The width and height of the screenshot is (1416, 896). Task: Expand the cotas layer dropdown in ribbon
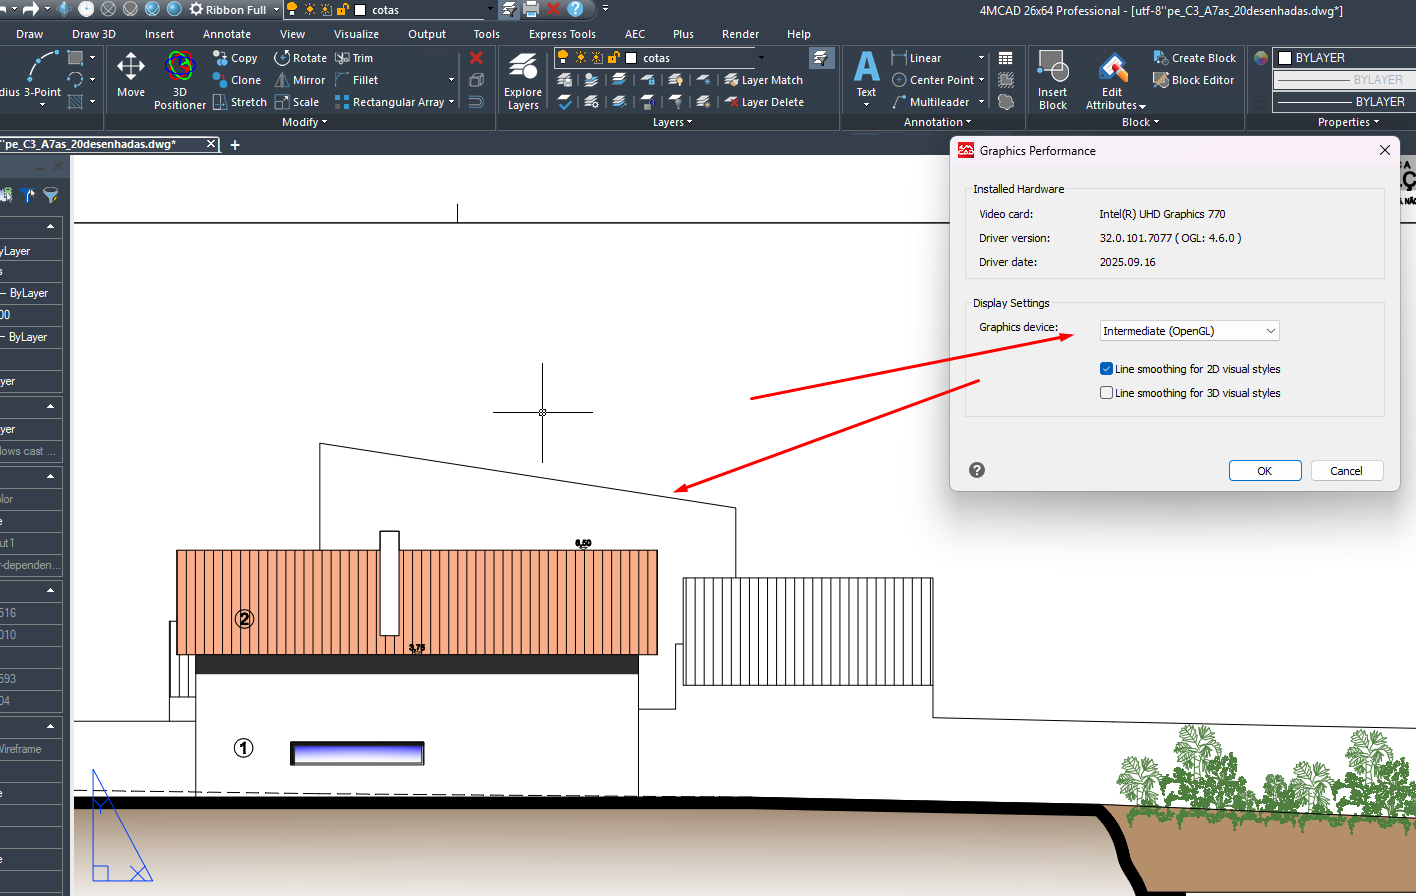point(761,58)
